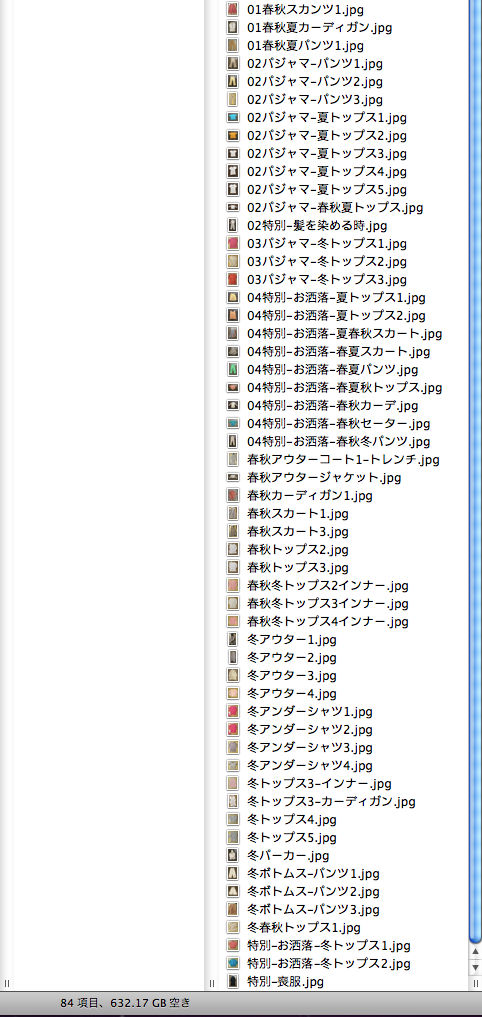Click the icon of 冬アンダーシャツ3.jpg
This screenshot has height=1017, width=482.
[x=233, y=748]
